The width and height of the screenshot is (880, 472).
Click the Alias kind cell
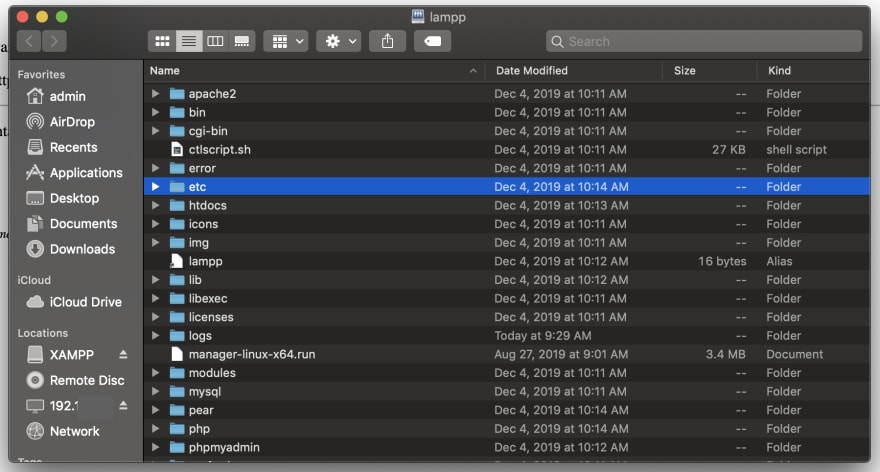pos(780,261)
